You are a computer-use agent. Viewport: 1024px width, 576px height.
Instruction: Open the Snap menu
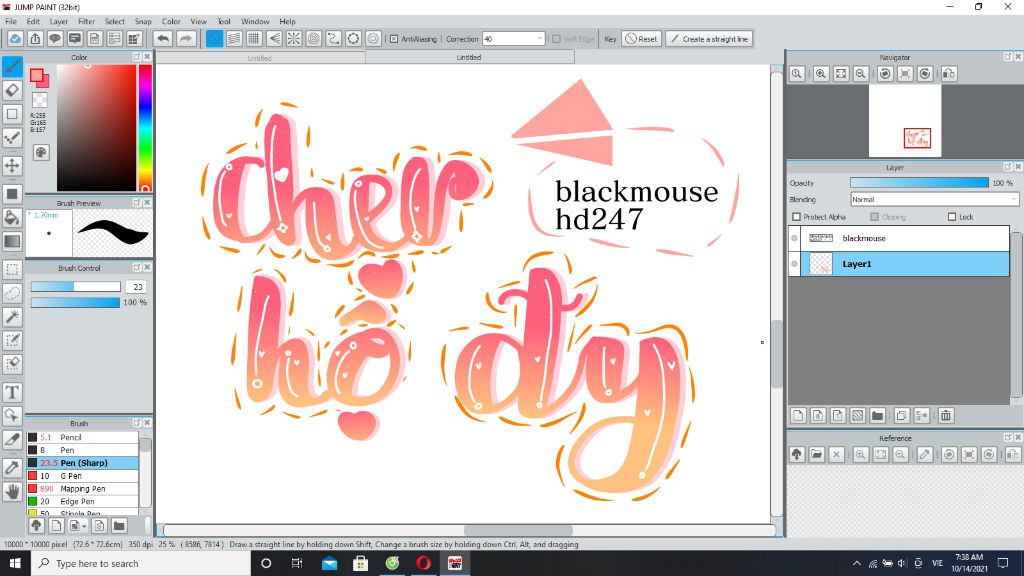tap(143, 22)
